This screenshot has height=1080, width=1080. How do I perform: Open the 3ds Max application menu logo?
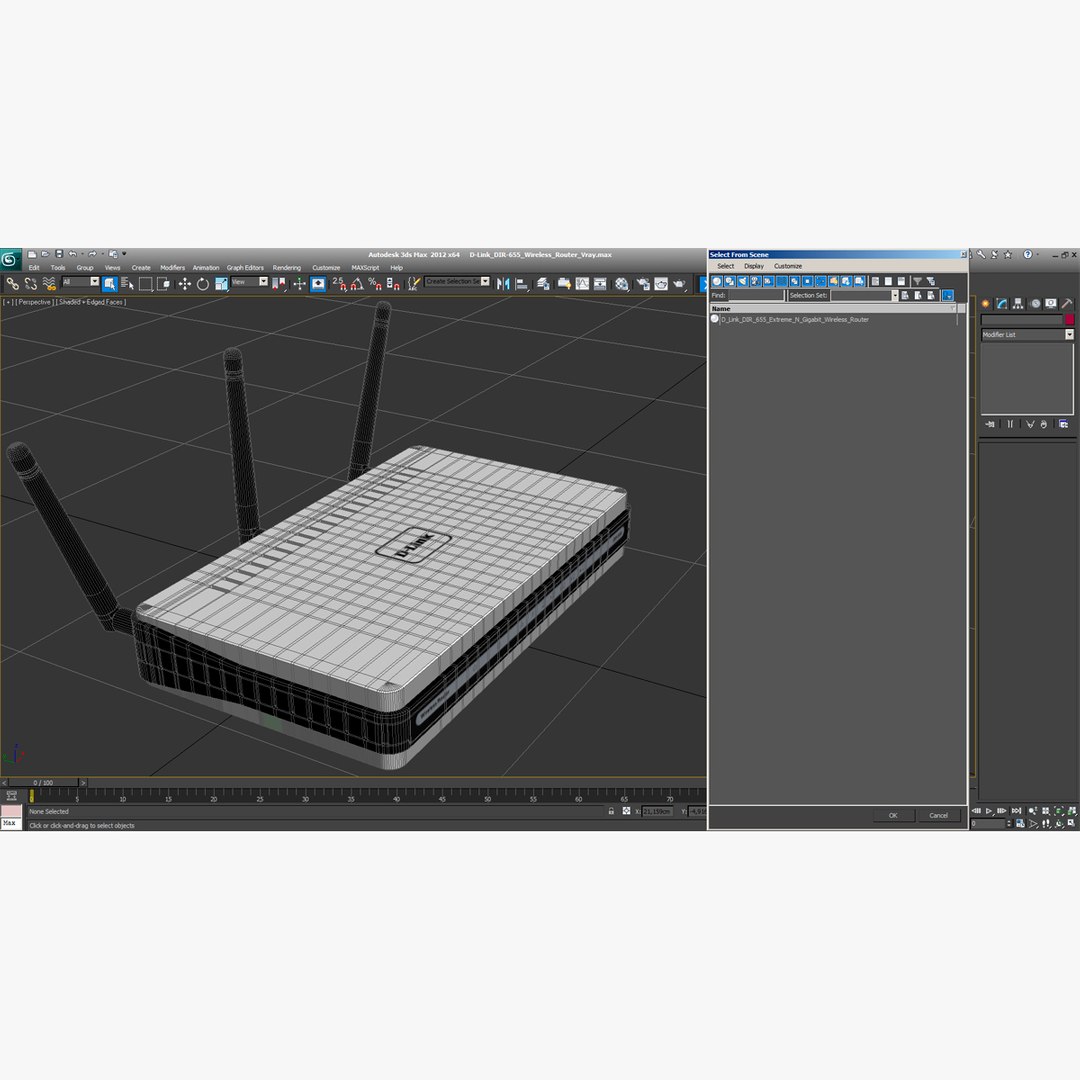[10, 260]
